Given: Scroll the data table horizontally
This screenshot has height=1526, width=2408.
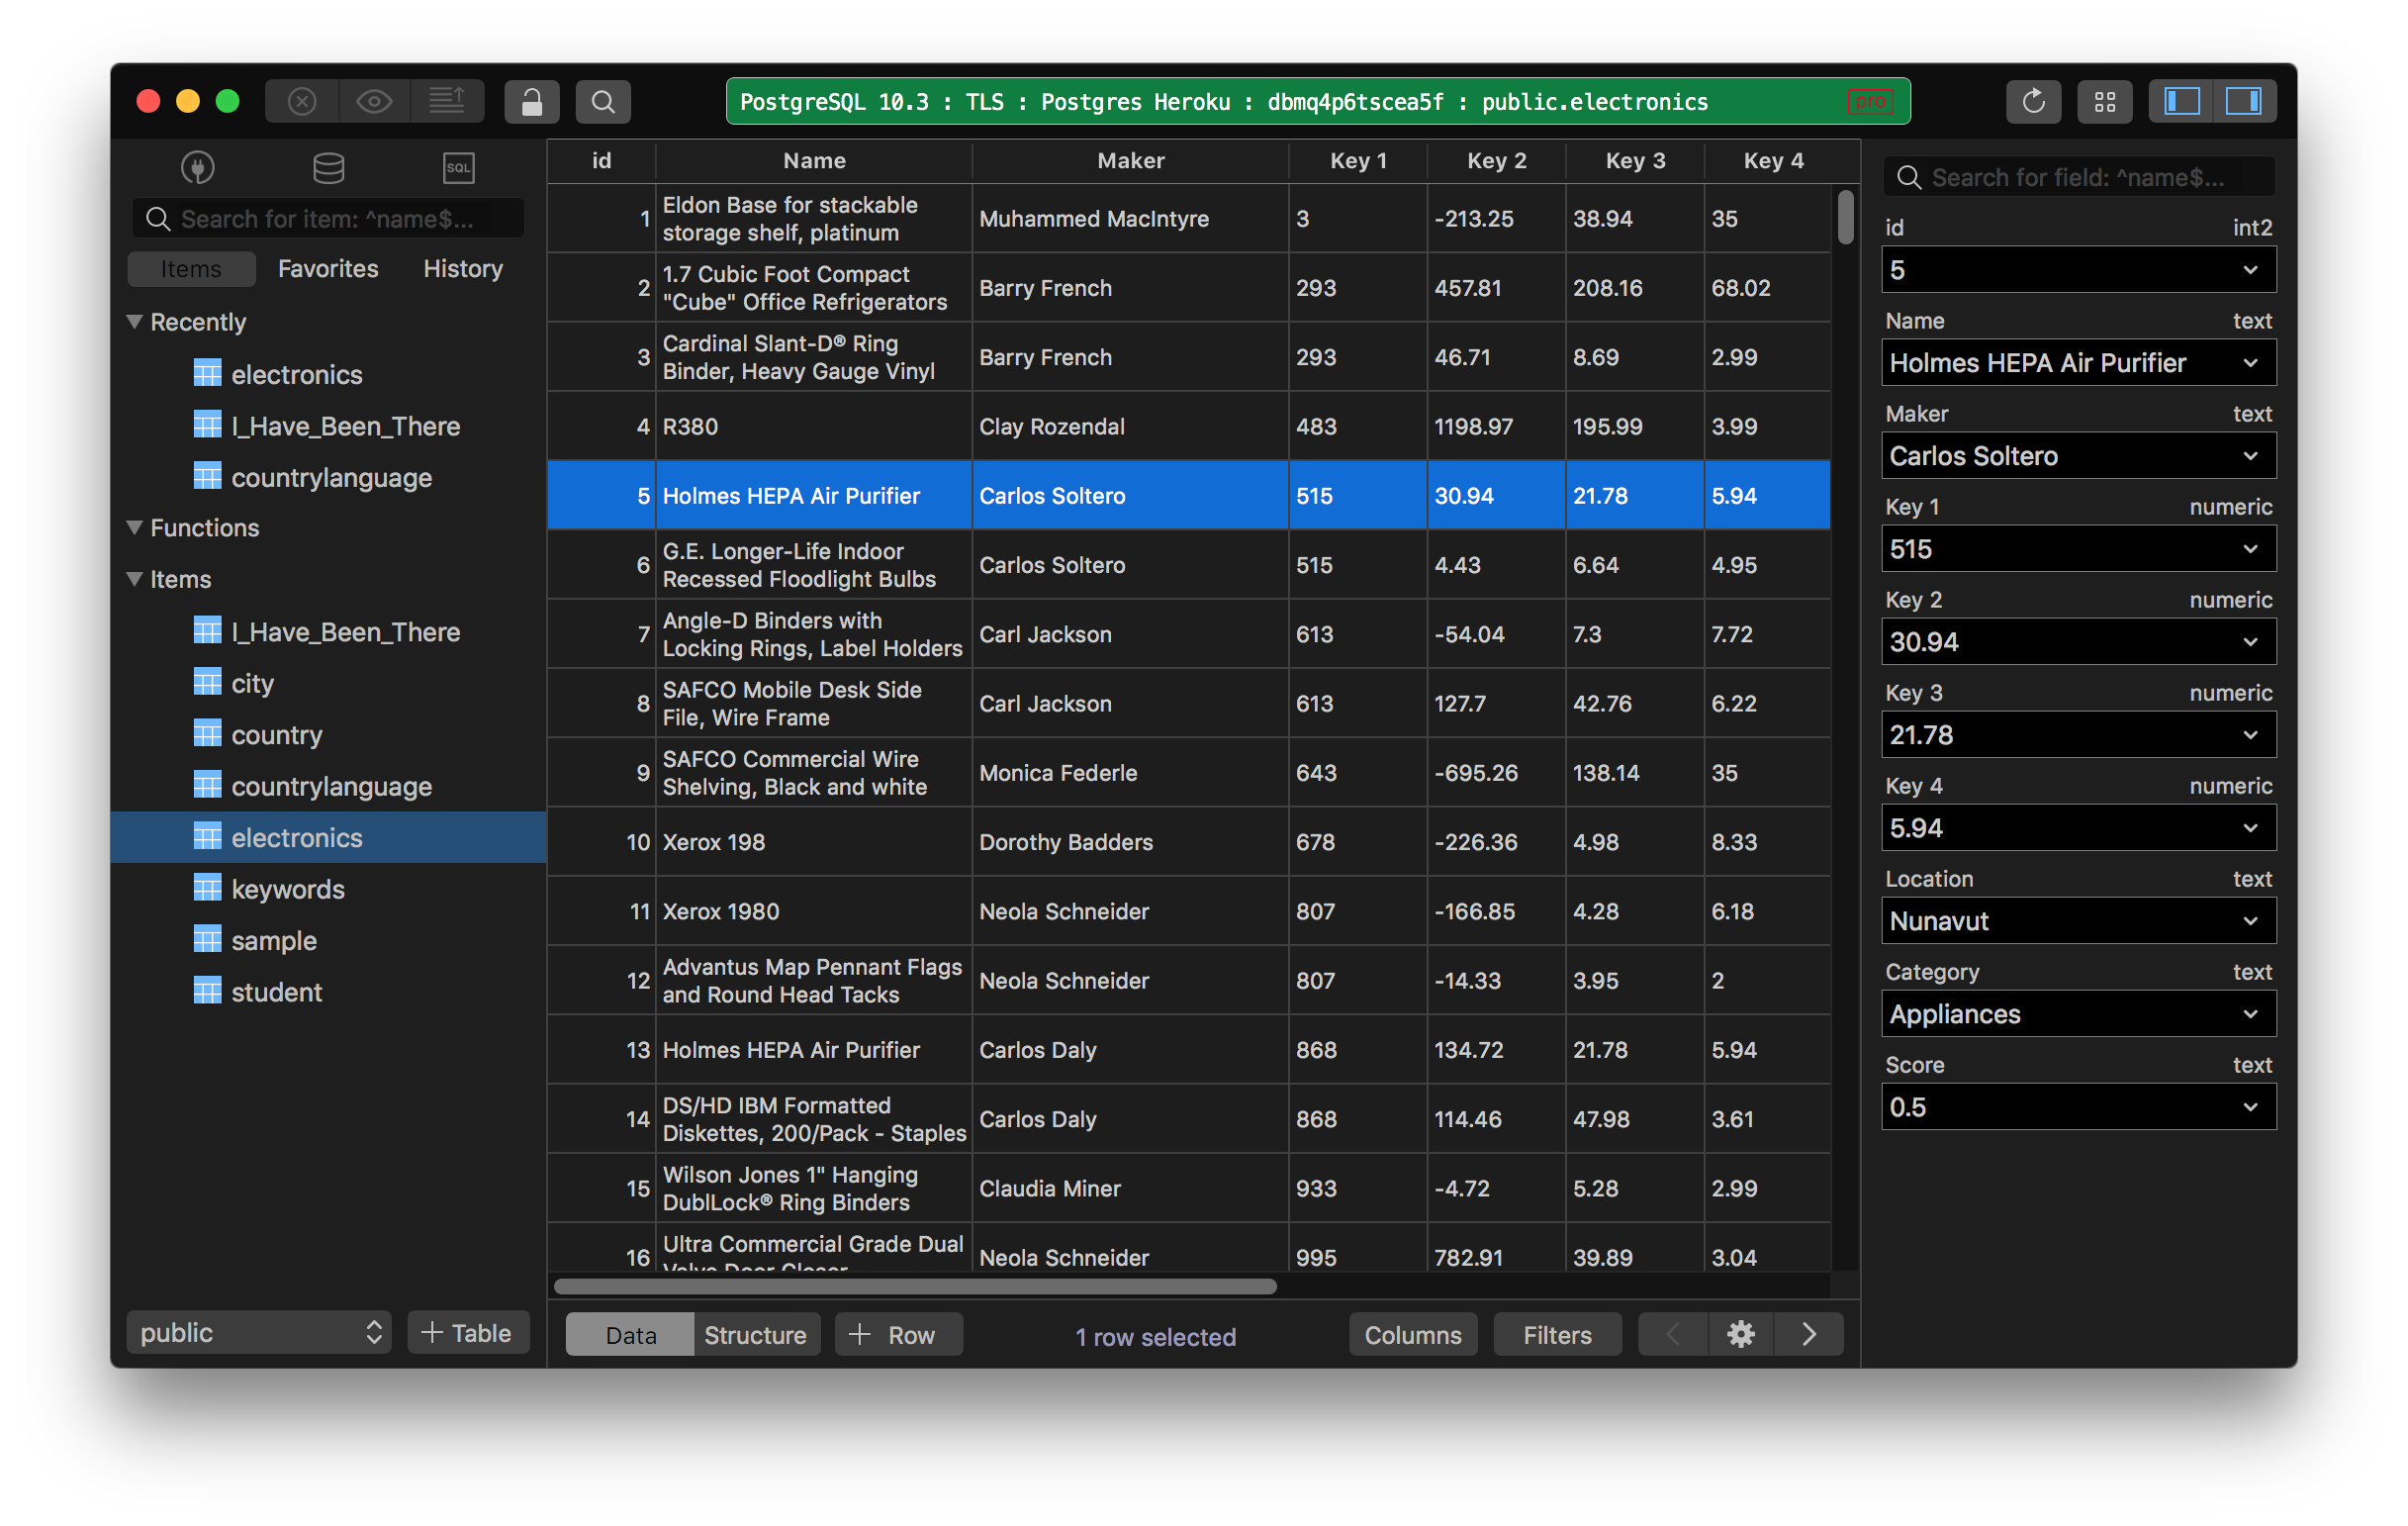Looking at the screenshot, I should pyautogui.click(x=914, y=1286).
